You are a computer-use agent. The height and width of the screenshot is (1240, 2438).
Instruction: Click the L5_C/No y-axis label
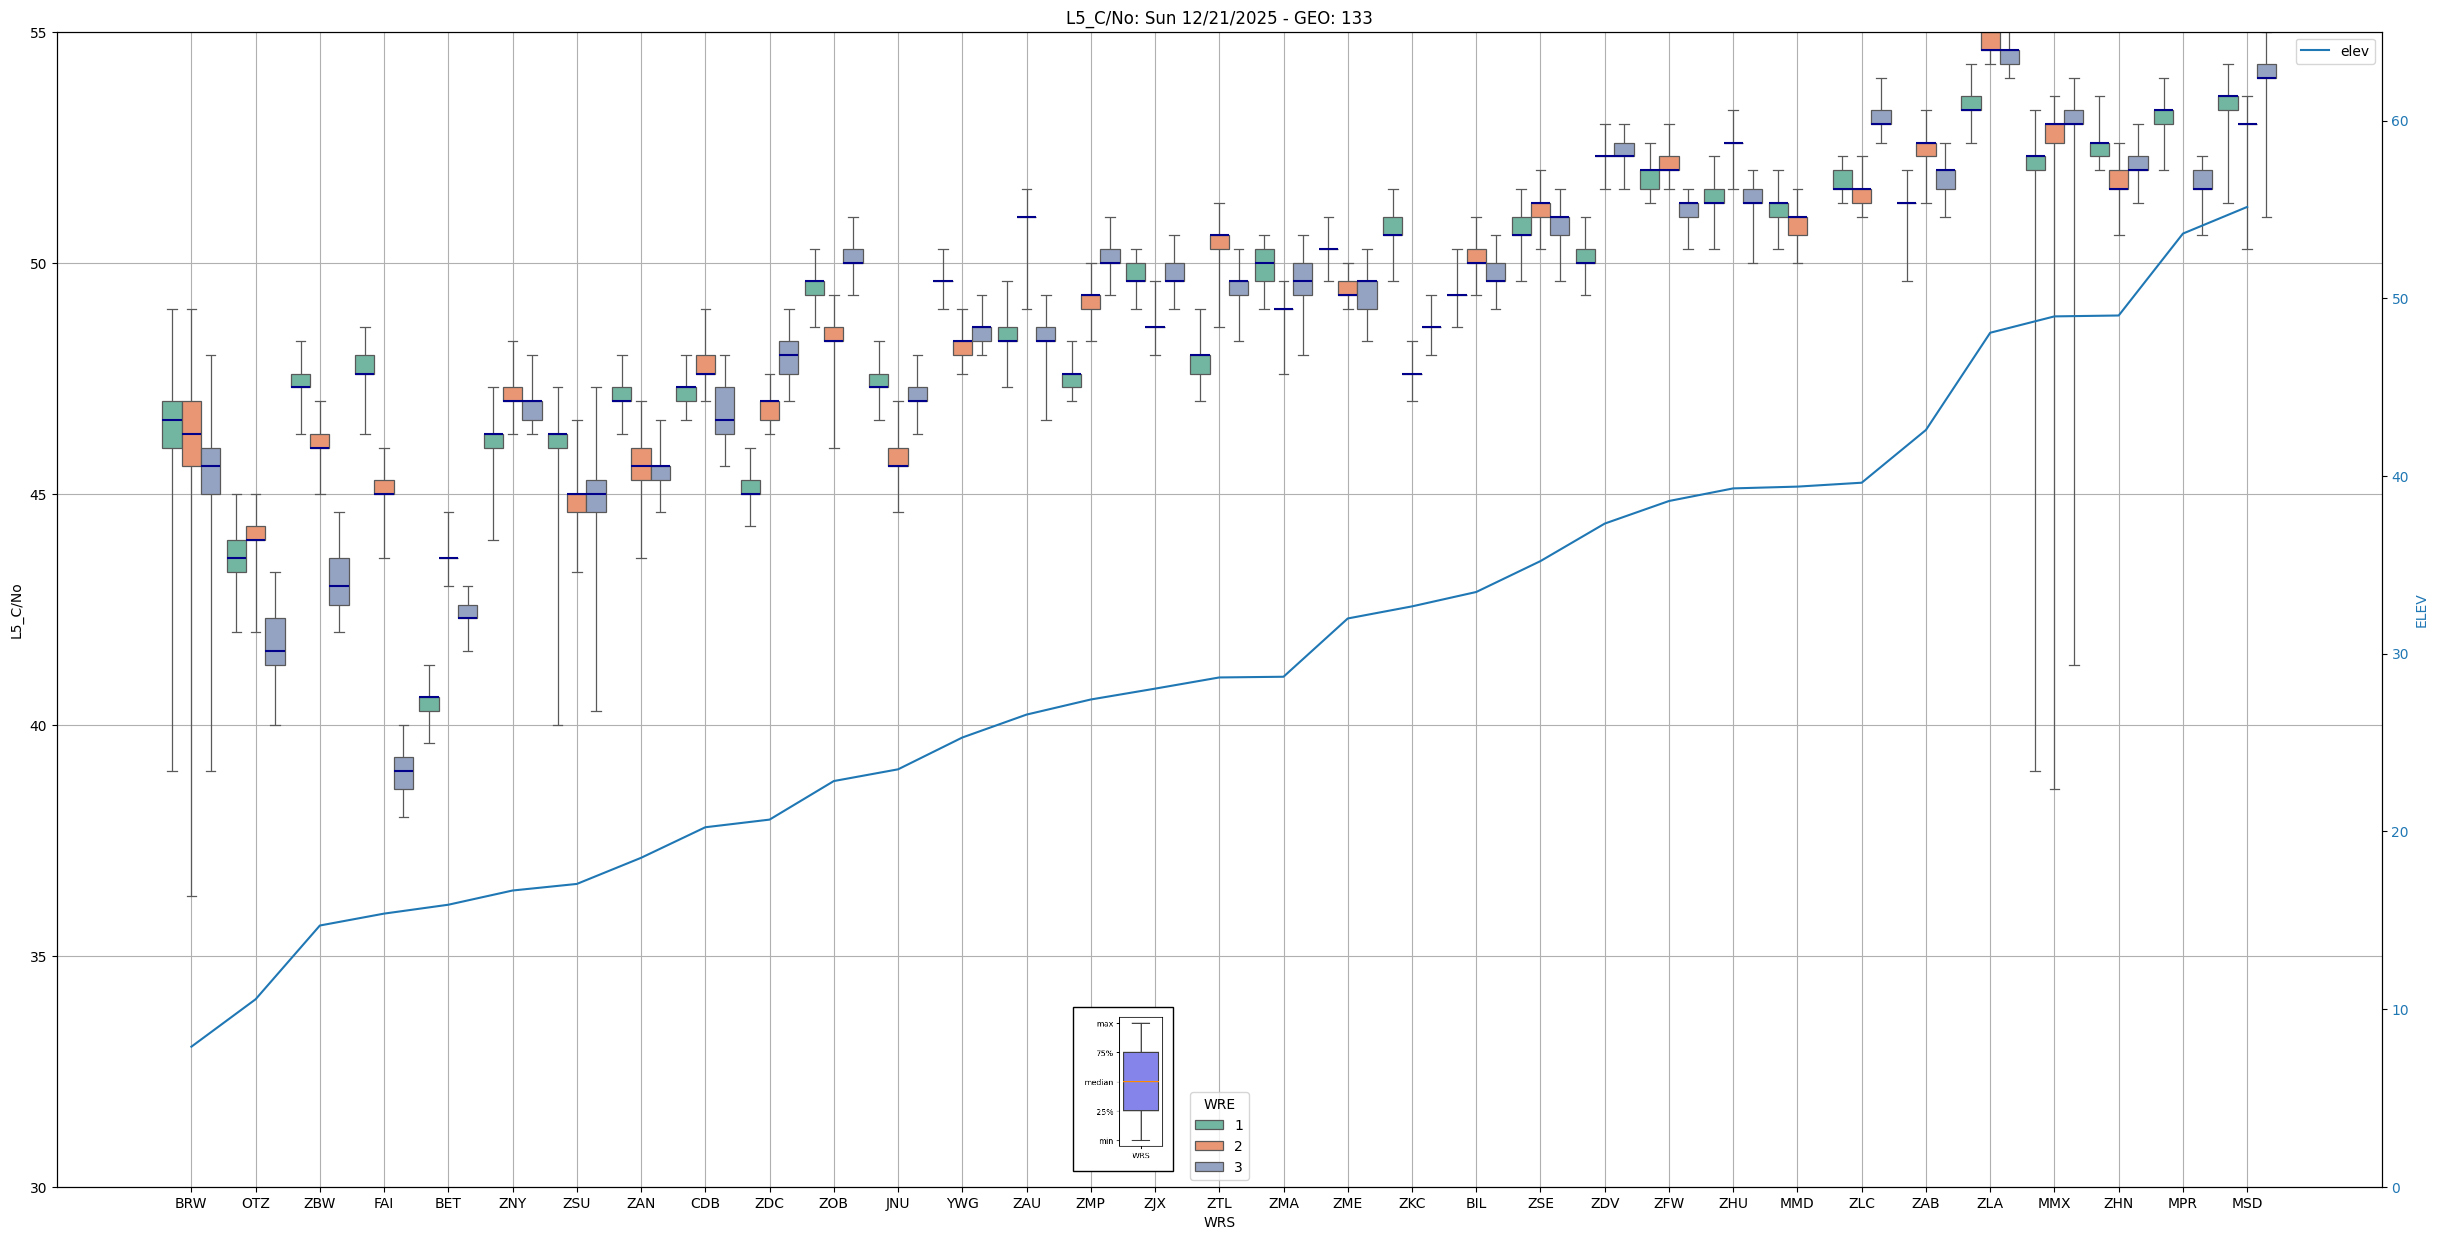pos(16,611)
